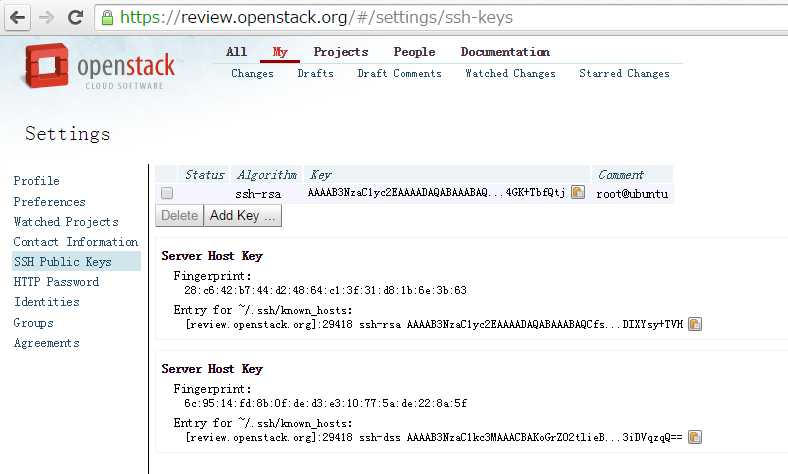Open the Preferences settings page

click(x=49, y=202)
